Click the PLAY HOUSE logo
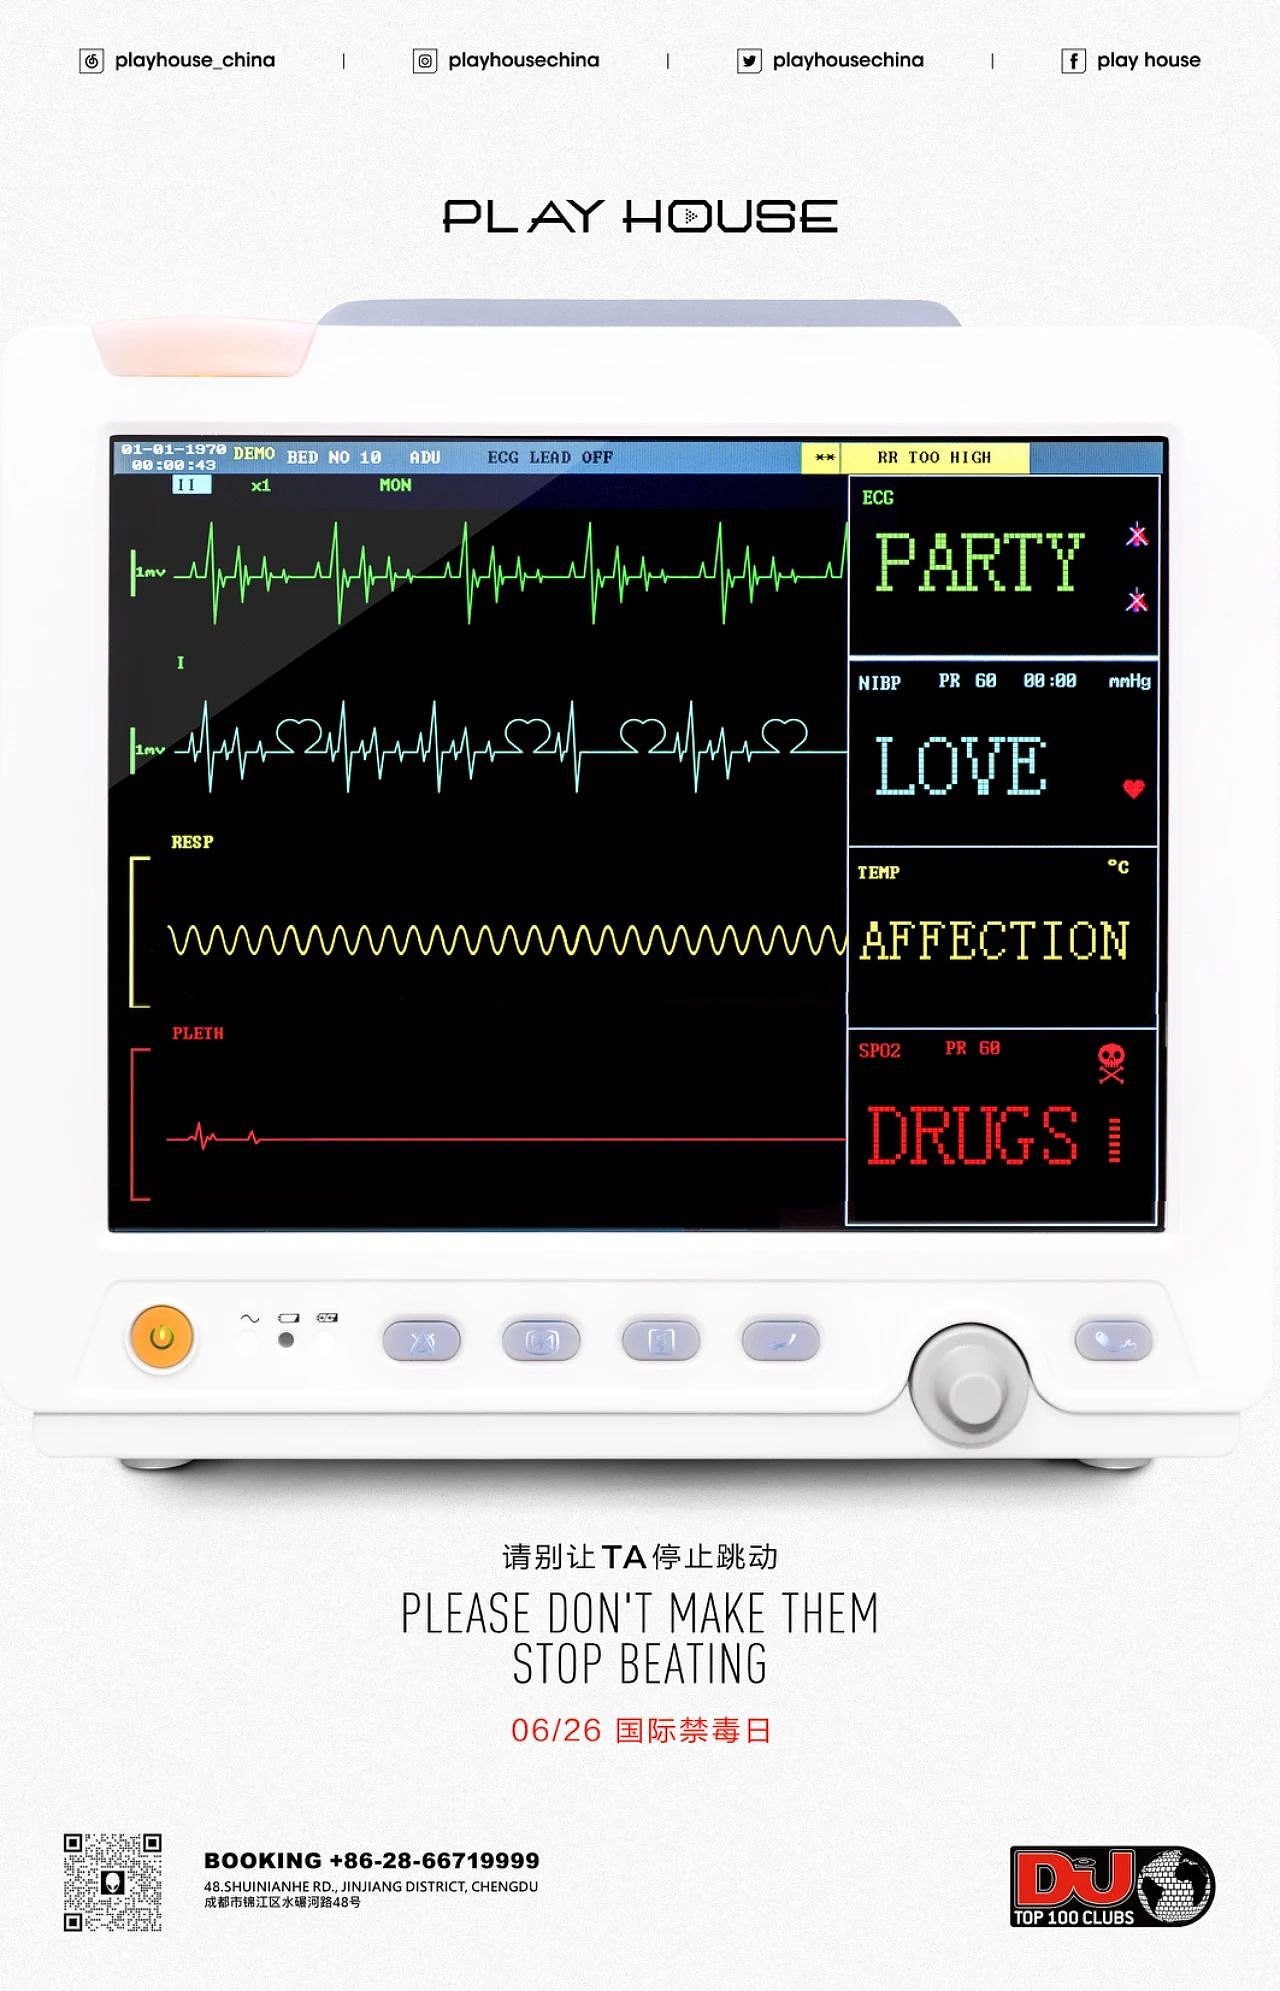Image resolution: width=1280 pixels, height=1991 pixels. pyautogui.click(x=640, y=216)
